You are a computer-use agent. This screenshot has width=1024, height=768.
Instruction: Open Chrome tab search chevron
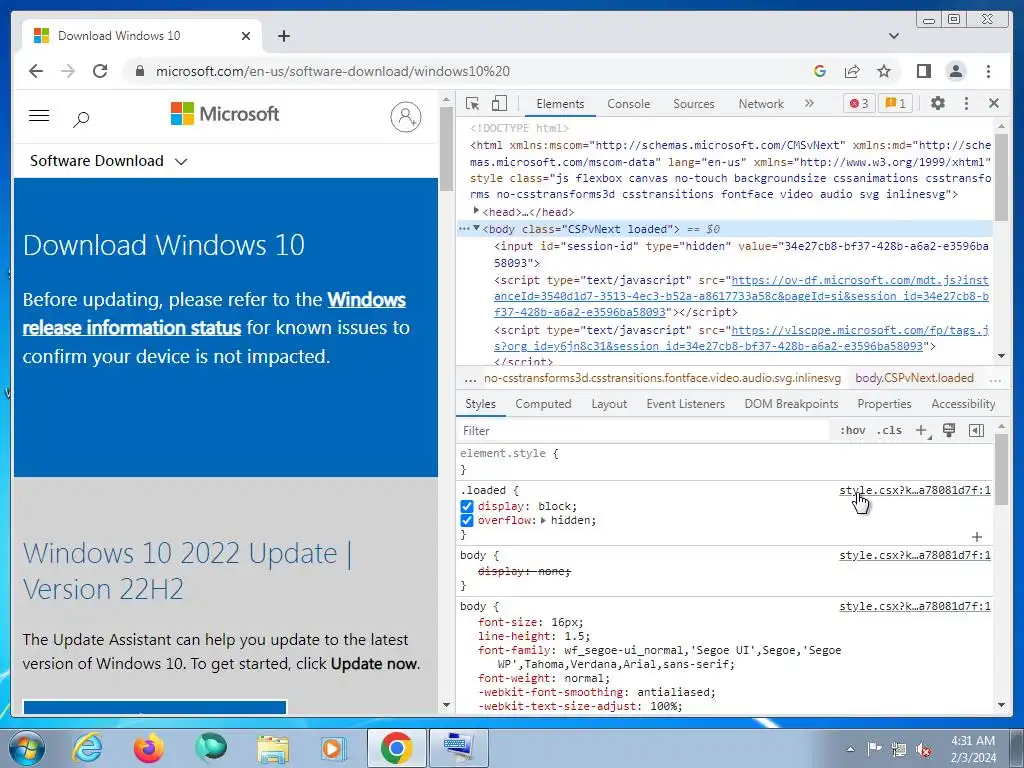[x=894, y=36]
